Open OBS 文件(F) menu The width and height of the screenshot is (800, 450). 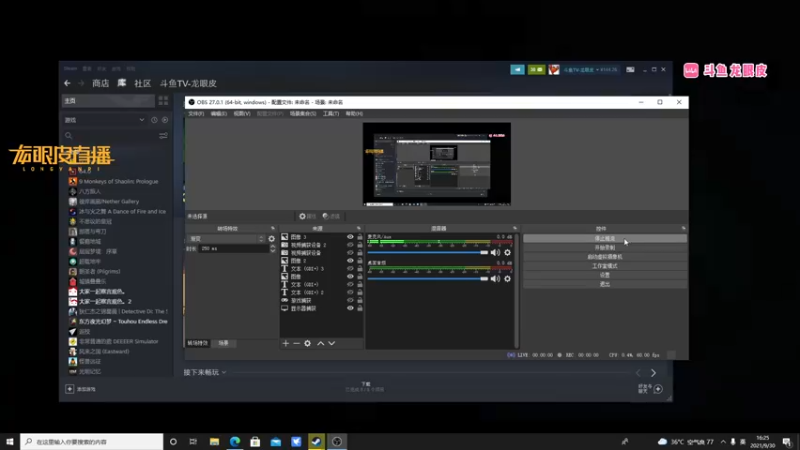[x=196, y=114]
